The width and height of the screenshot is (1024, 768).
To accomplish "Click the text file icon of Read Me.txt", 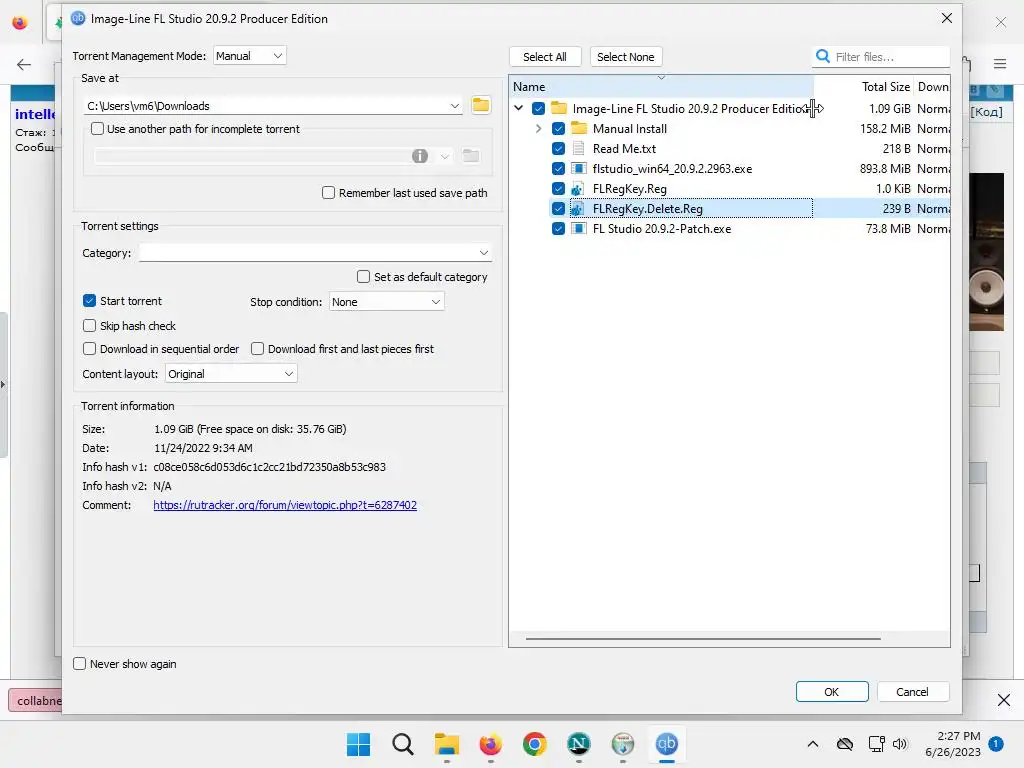I will [578, 148].
